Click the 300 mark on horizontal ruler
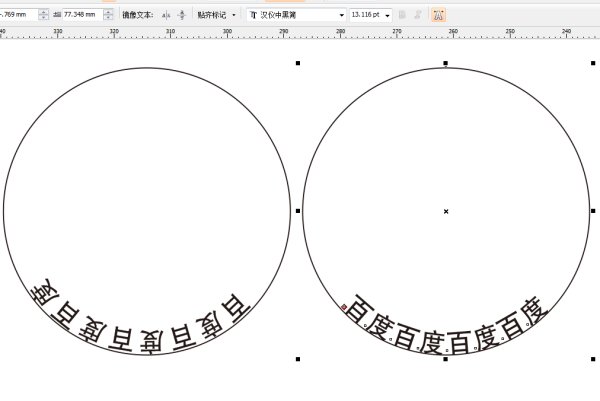This screenshot has width=600, height=401. (227, 31)
